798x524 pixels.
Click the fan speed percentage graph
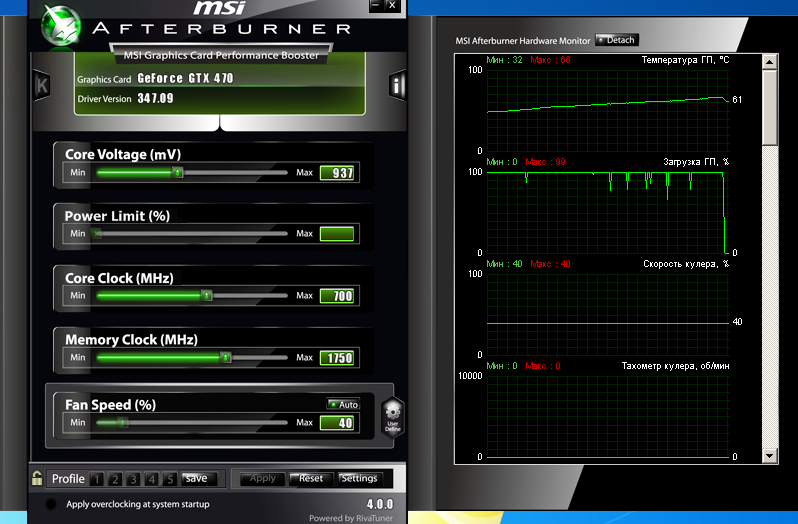click(608, 314)
